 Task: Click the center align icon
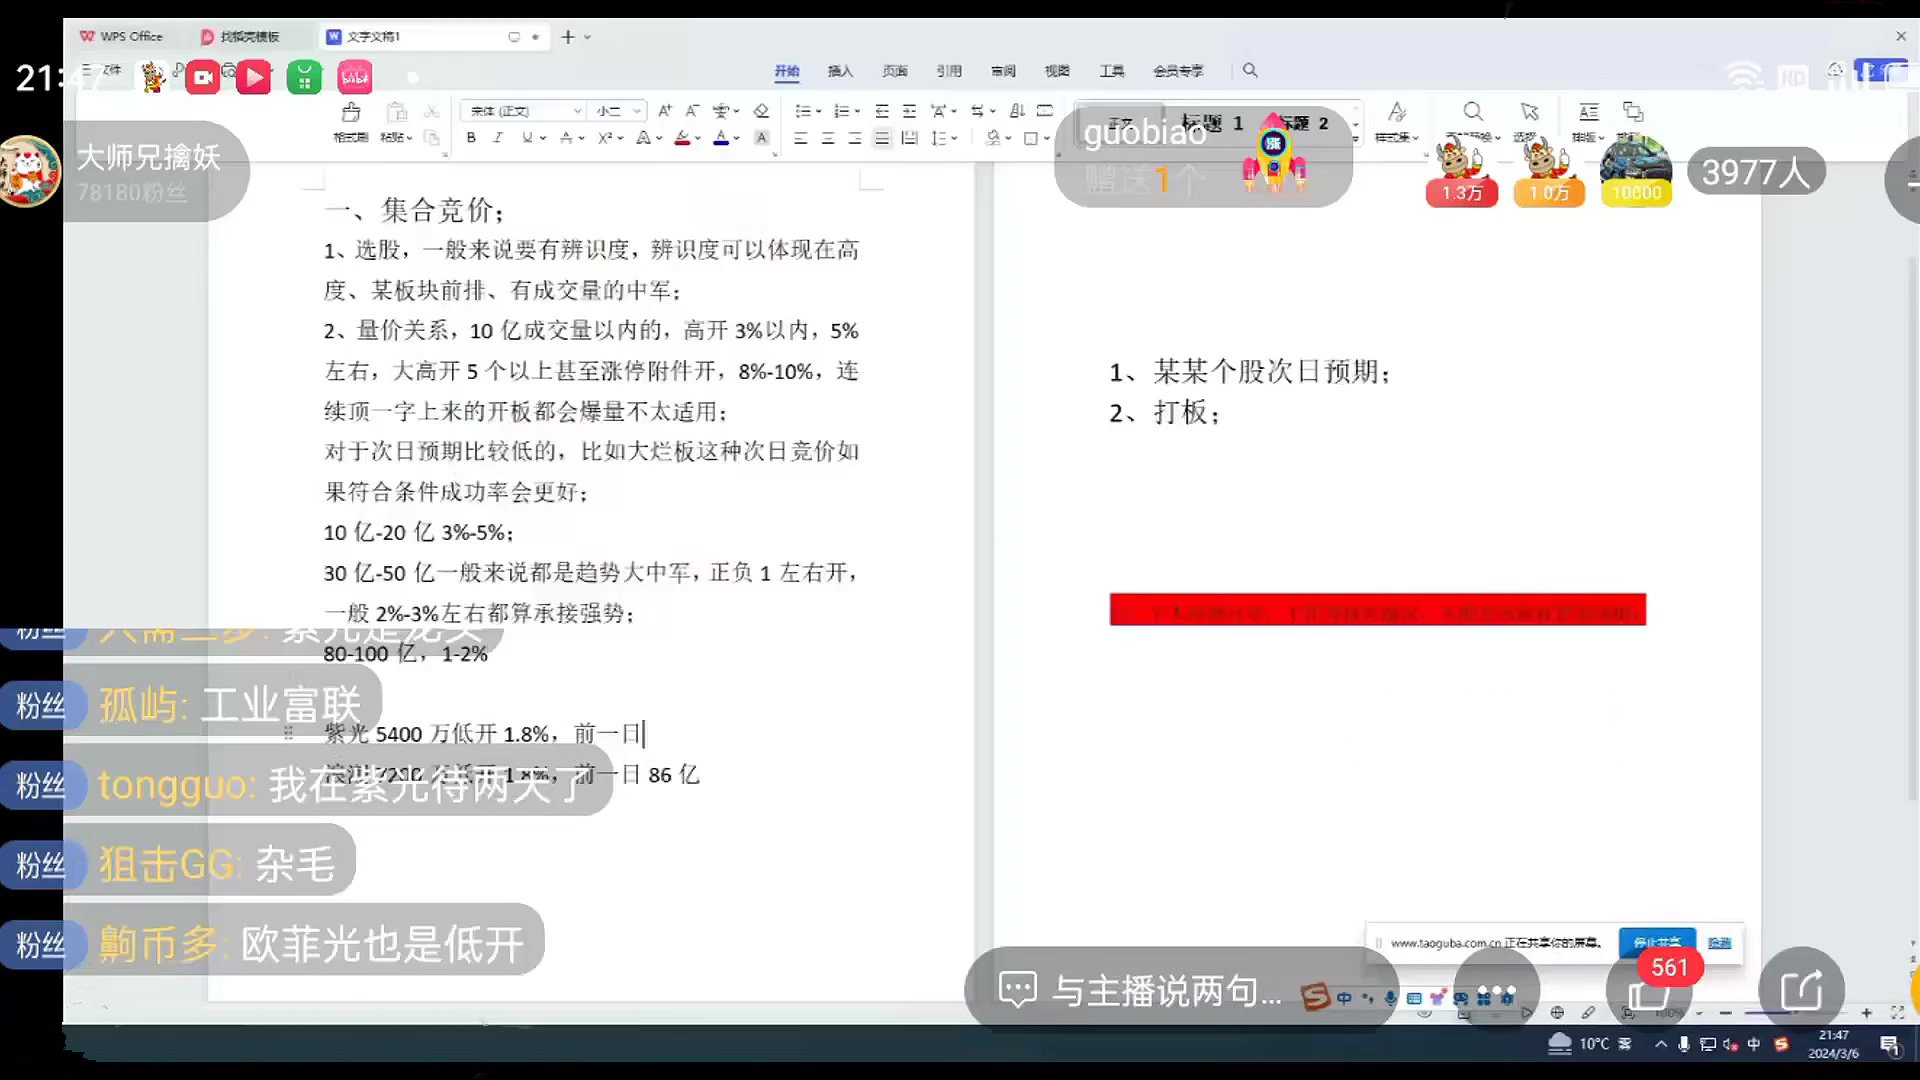coord(827,138)
